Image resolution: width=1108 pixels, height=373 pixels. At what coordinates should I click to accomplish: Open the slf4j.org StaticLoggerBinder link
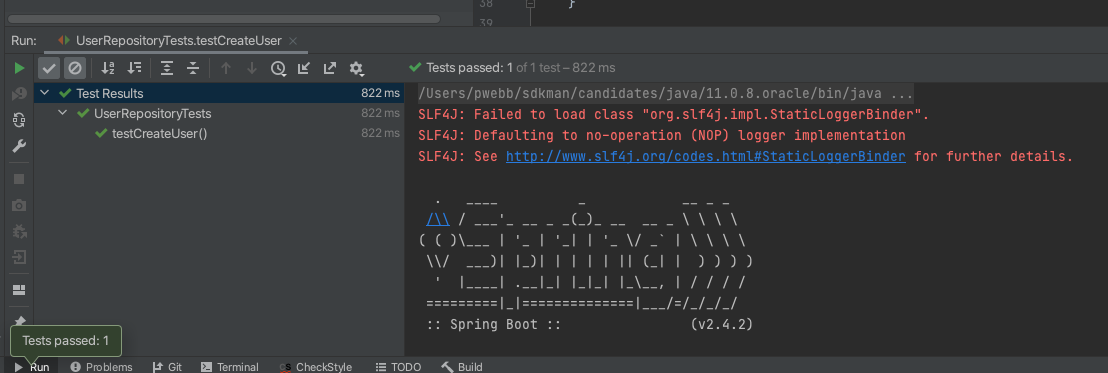point(706,156)
